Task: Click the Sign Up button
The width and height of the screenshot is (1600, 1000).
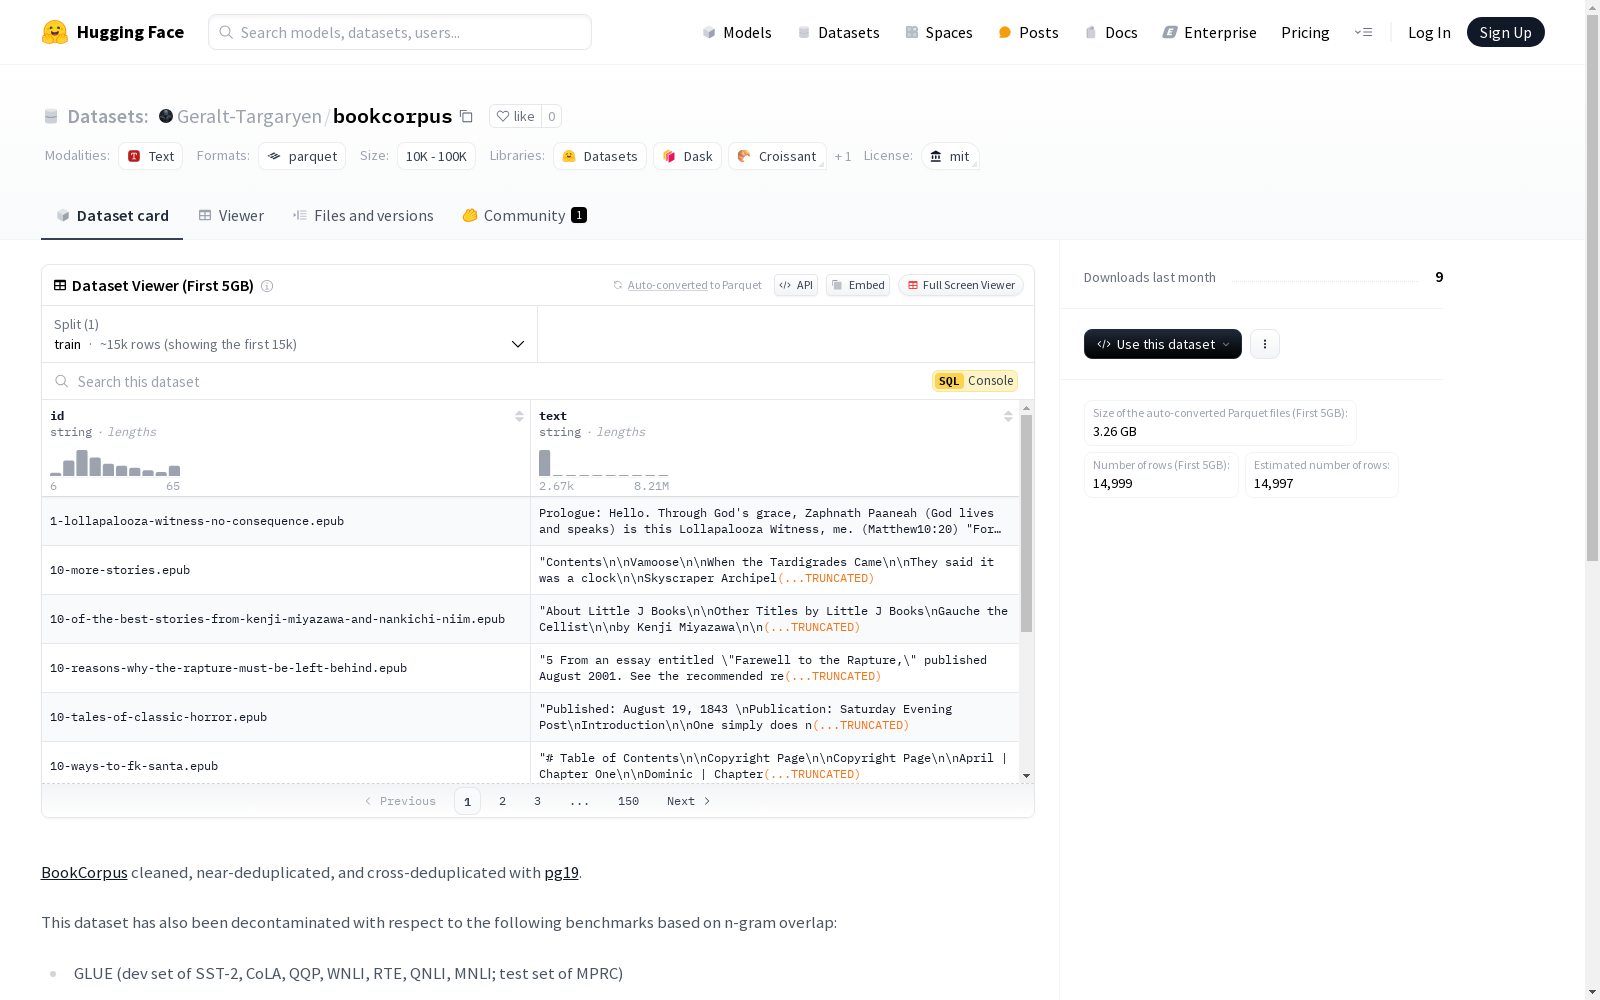Action: click(x=1505, y=32)
